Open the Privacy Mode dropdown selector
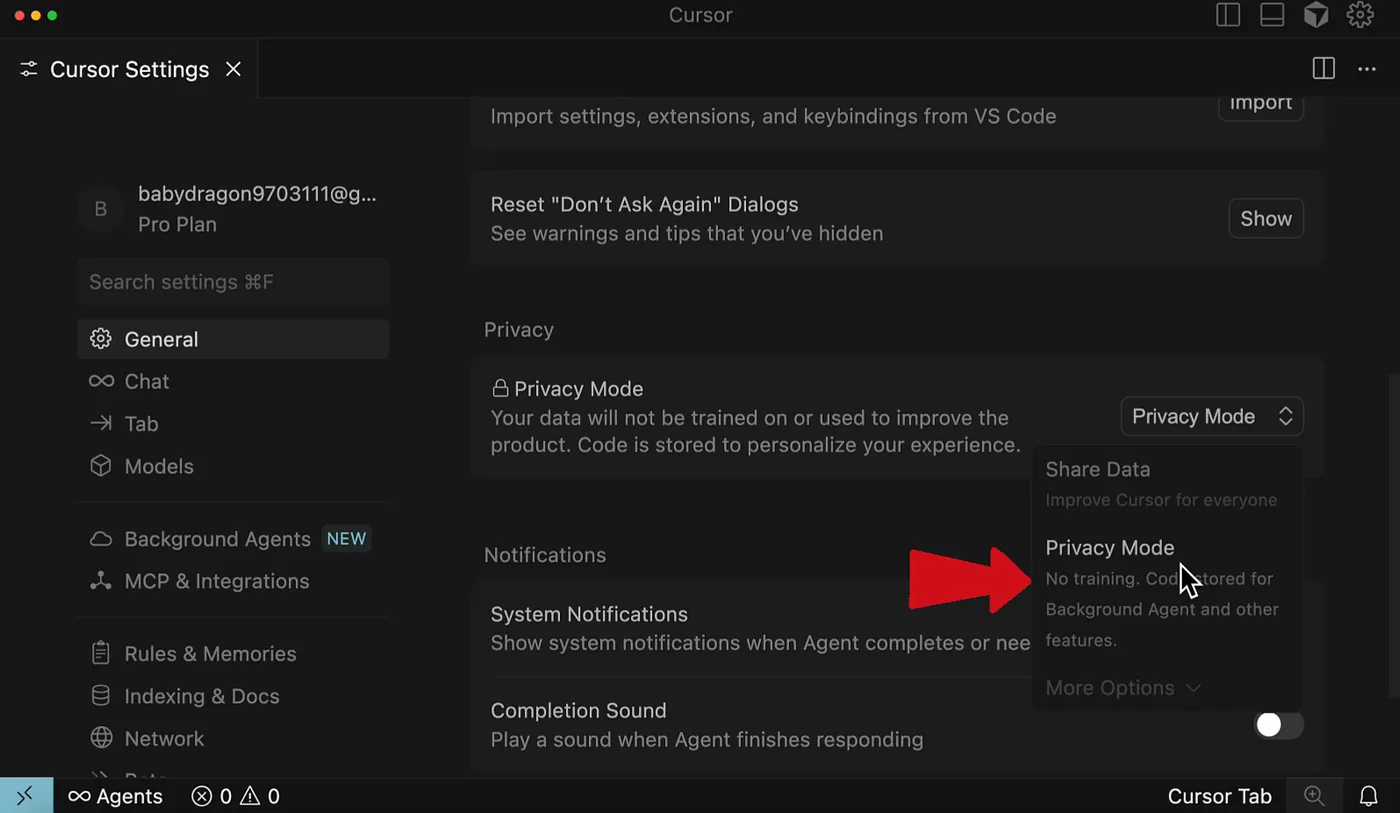 coord(1212,416)
